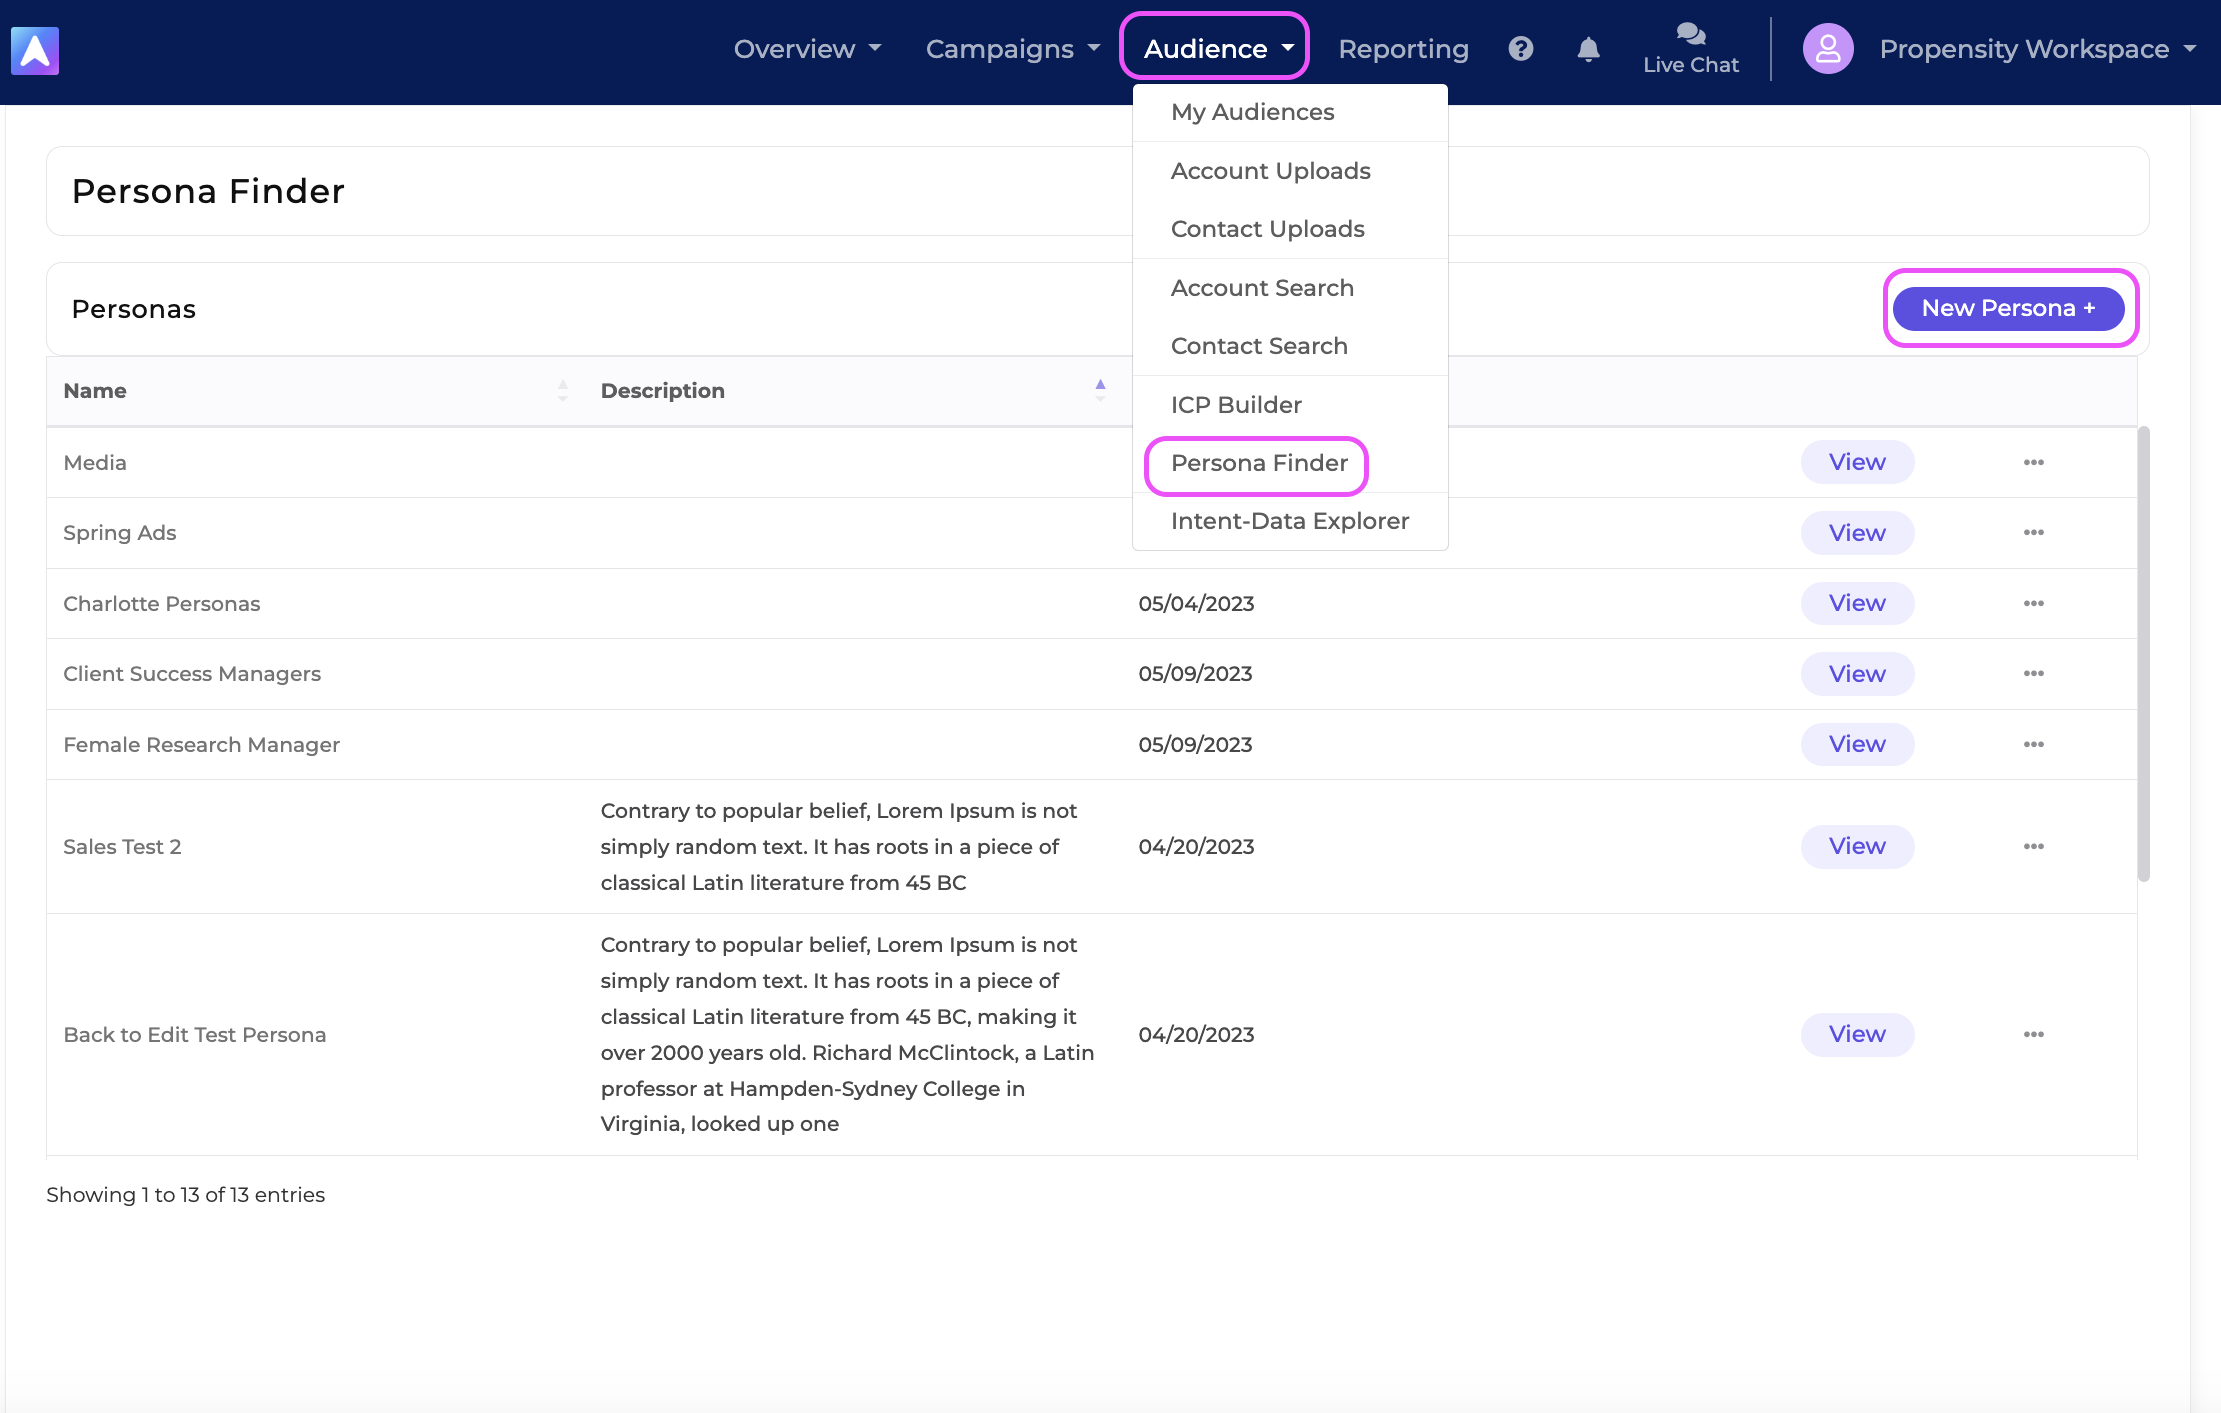Screen dimensions: 2221x1413
Task: Select Account Uploads menu item
Action: coord(1290,171)
